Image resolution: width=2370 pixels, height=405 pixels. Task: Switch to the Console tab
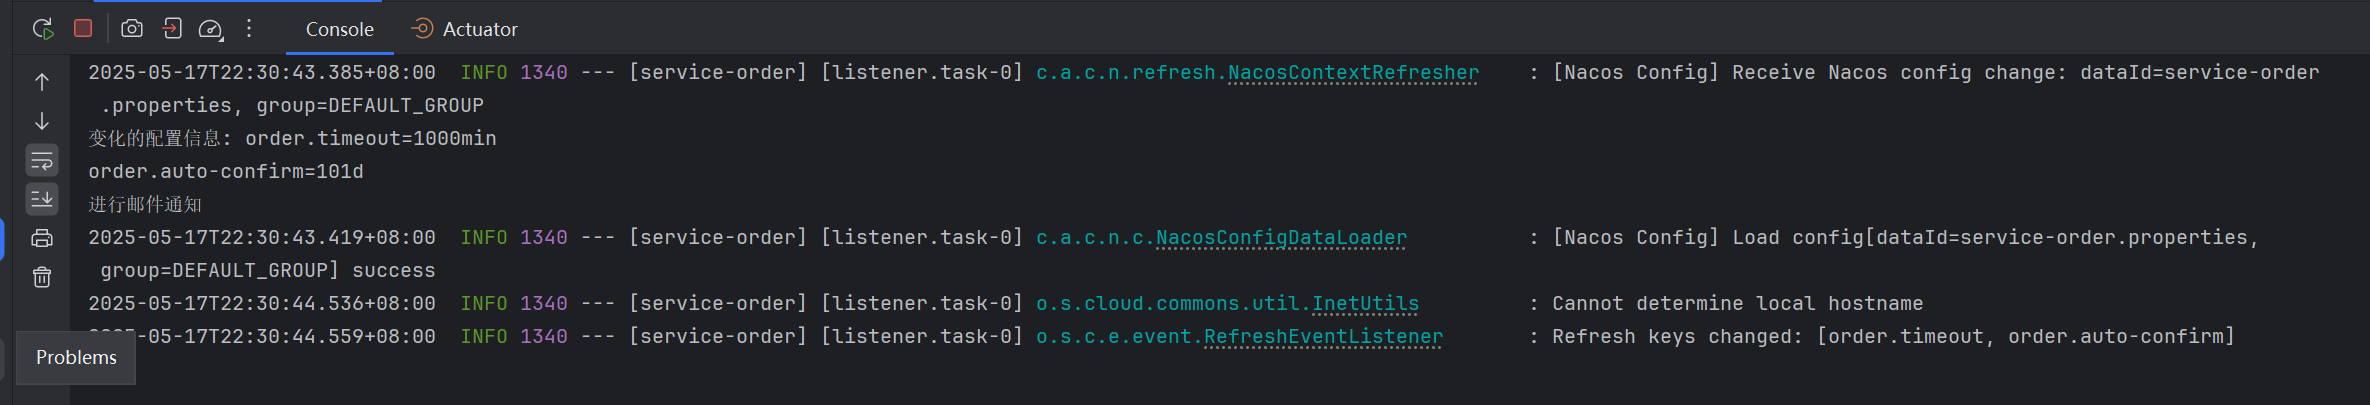[340, 29]
